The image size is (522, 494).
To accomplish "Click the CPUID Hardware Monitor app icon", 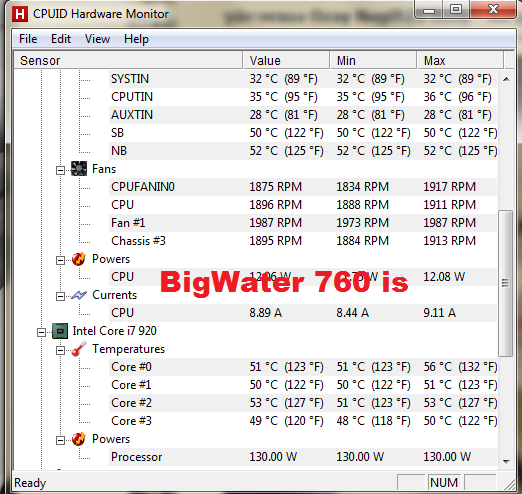I will click(20, 14).
